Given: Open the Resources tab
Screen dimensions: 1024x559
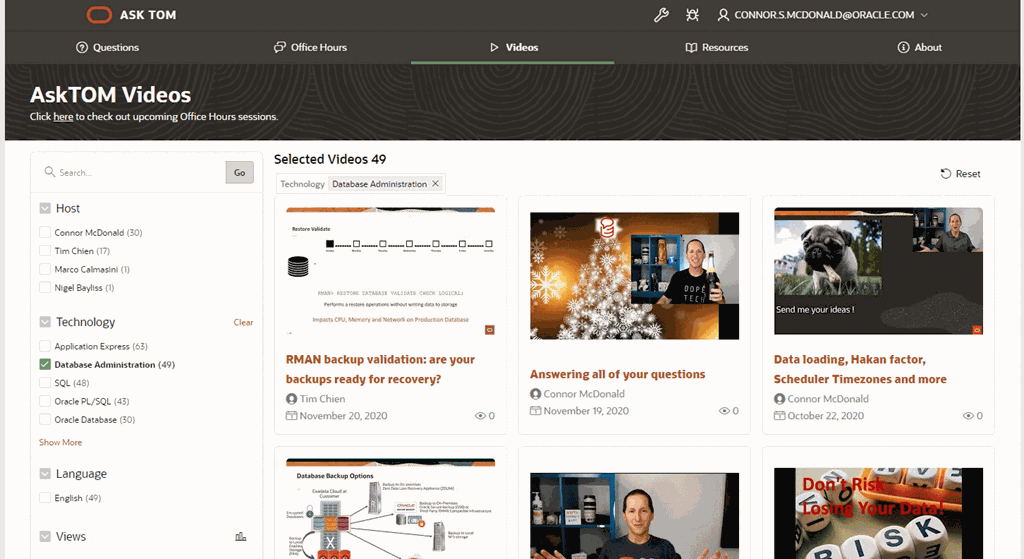Looking at the screenshot, I should point(716,47).
